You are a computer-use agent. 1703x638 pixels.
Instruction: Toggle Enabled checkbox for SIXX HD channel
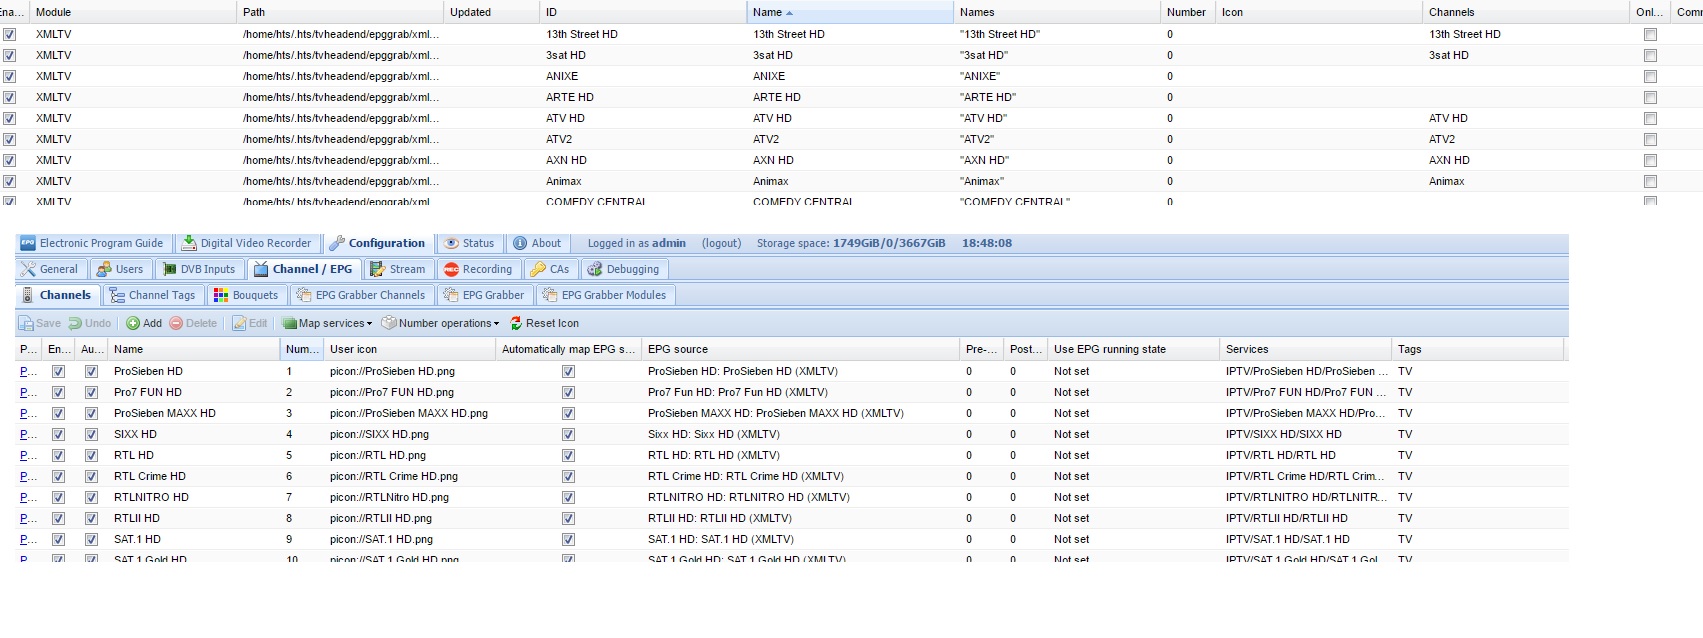(58, 434)
